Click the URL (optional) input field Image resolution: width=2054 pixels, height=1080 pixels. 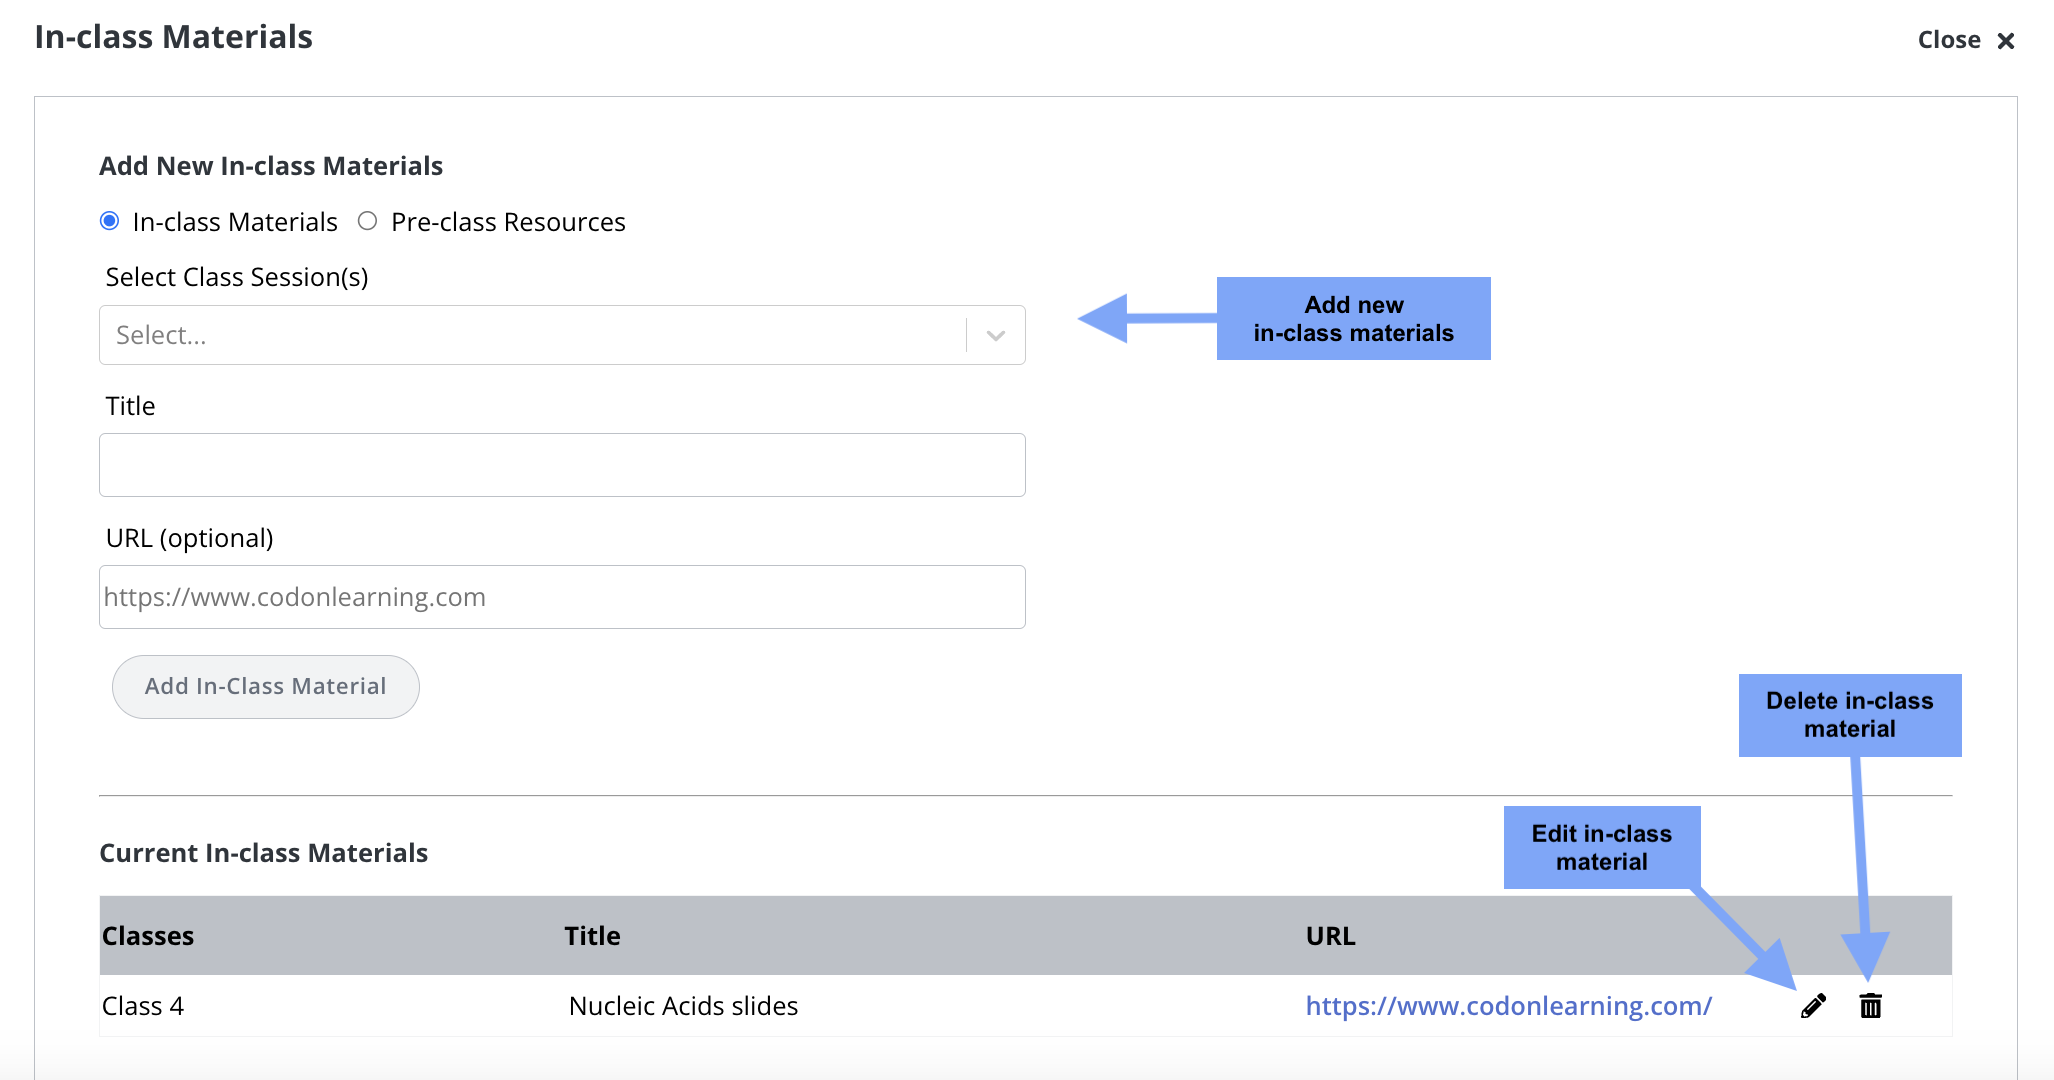coord(562,597)
